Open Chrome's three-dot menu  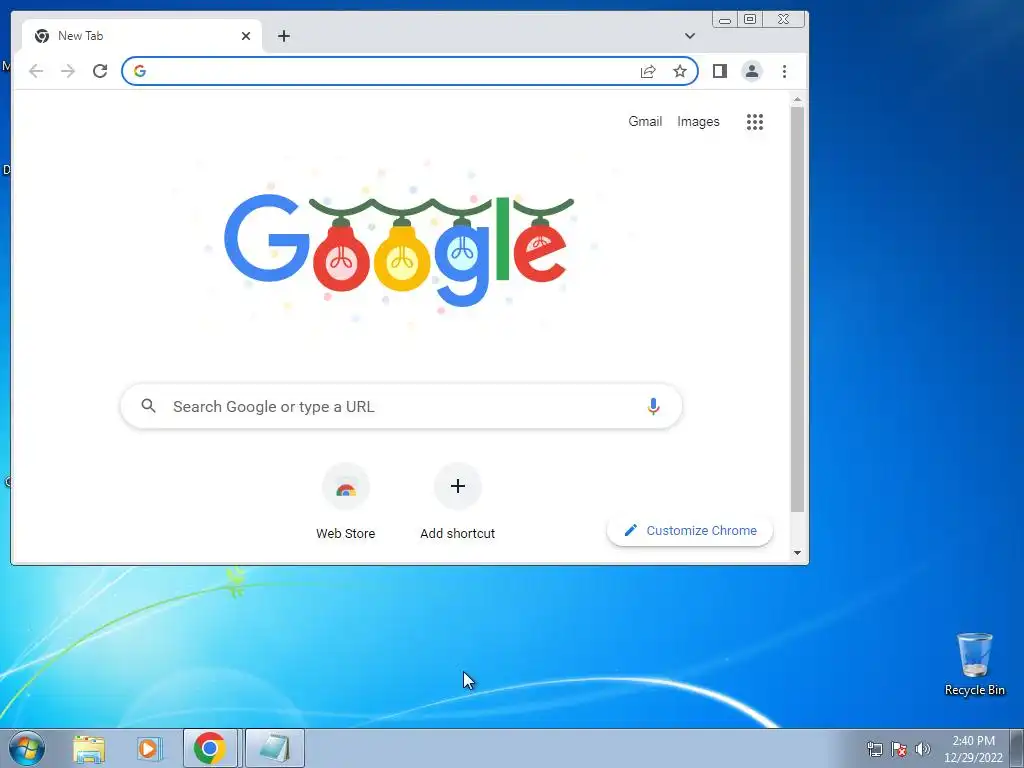click(784, 71)
